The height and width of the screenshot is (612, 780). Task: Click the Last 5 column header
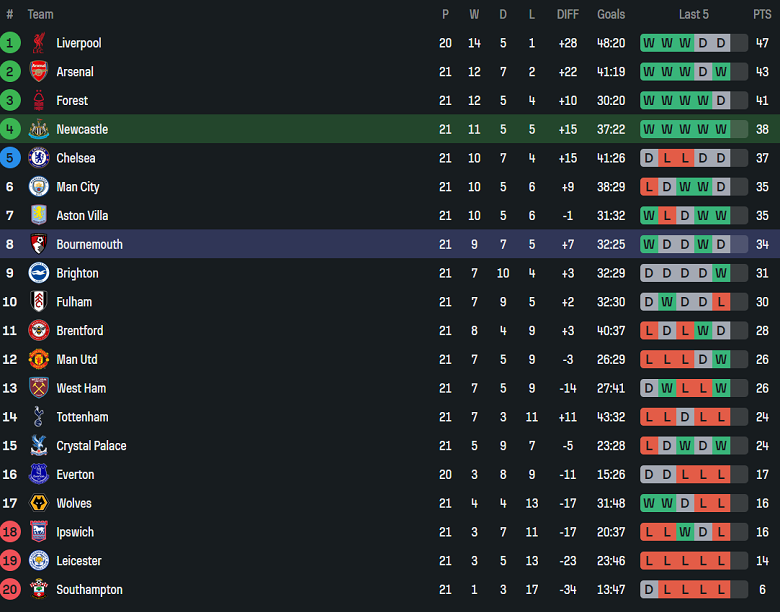[694, 14]
